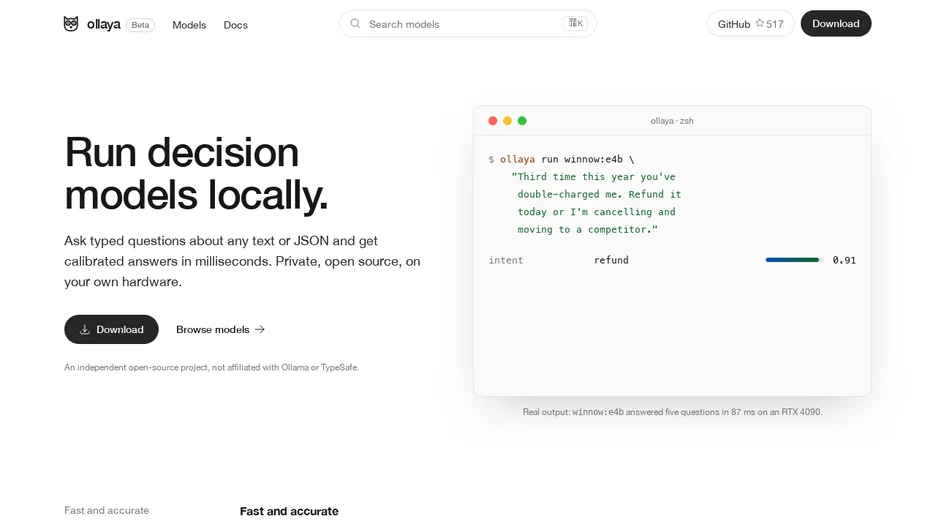Open the ollaya home link text
Screen dimensions: 936x527
[103, 24]
